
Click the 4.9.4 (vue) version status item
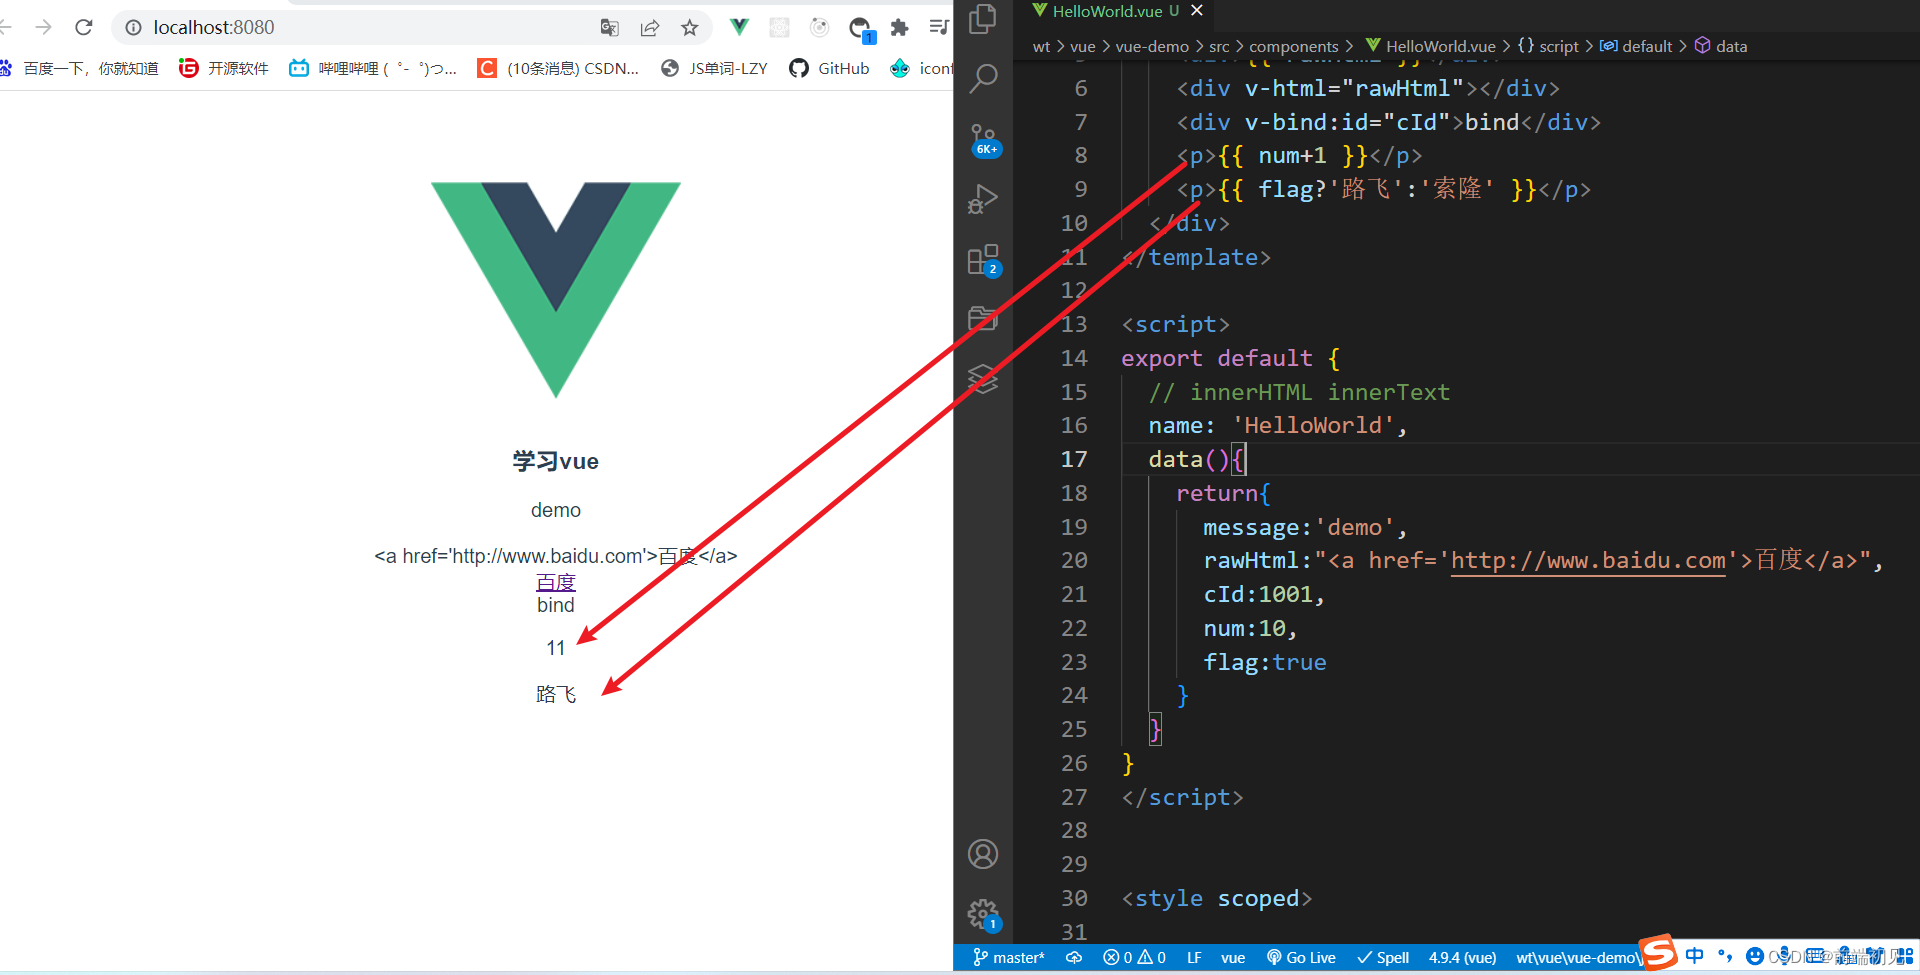click(x=1462, y=958)
